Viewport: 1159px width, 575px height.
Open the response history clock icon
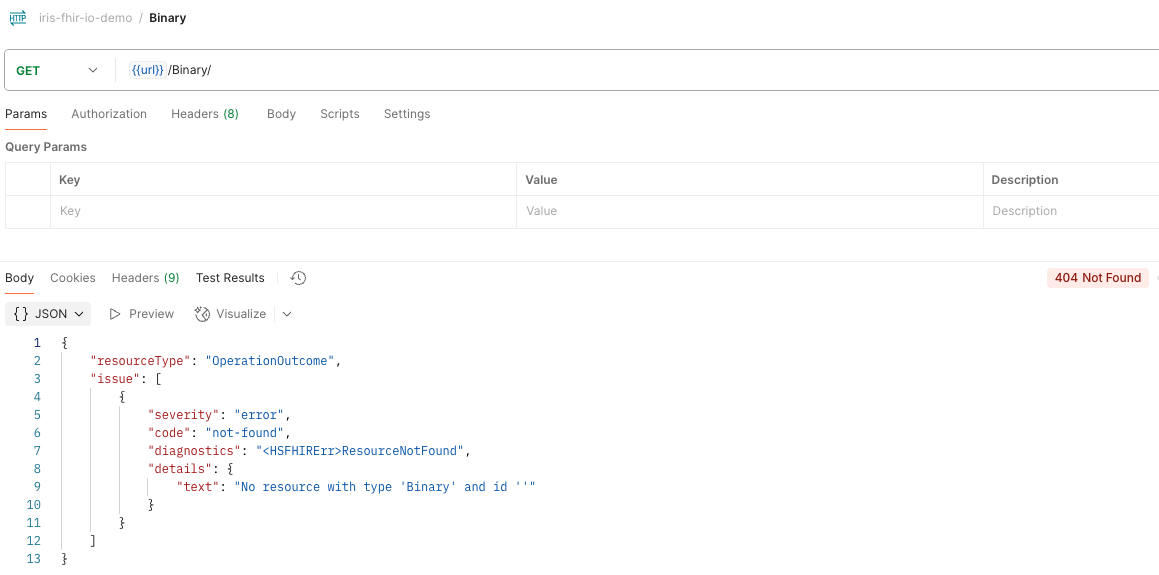tap(298, 278)
